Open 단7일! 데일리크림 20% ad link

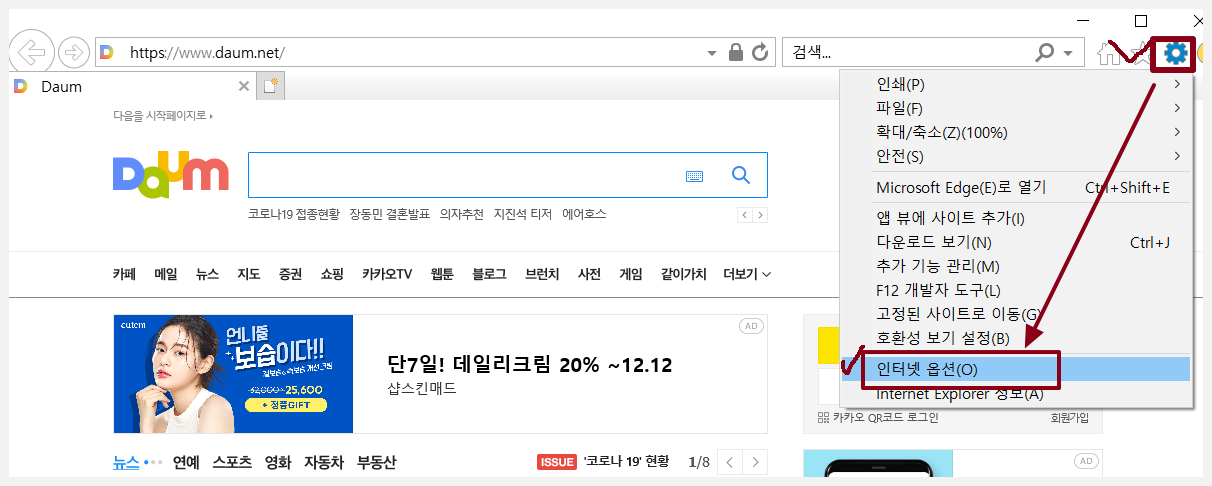click(x=531, y=364)
